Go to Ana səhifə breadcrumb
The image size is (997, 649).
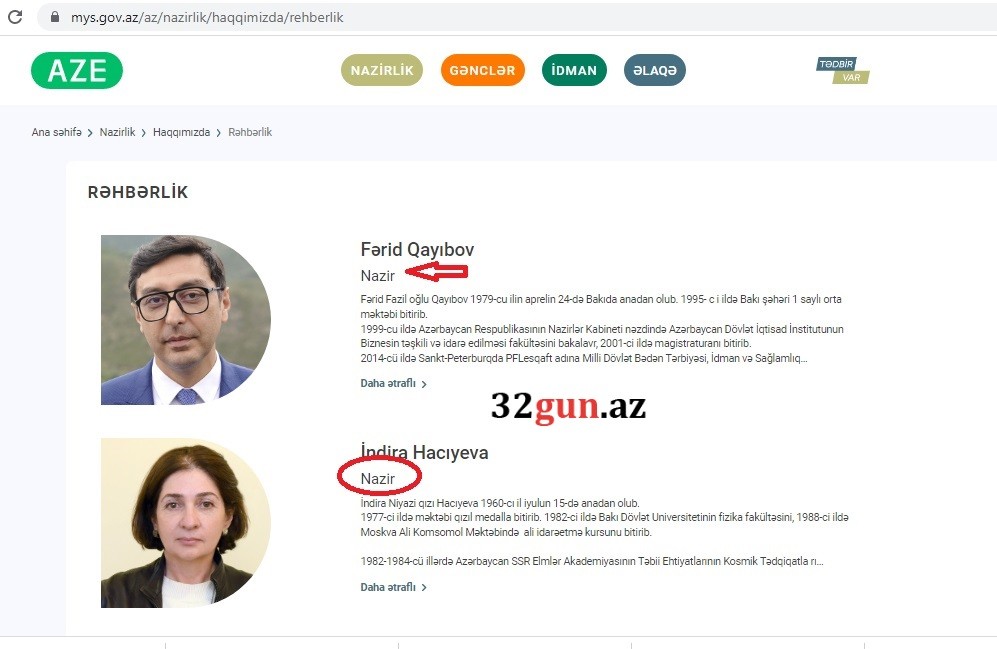57,132
